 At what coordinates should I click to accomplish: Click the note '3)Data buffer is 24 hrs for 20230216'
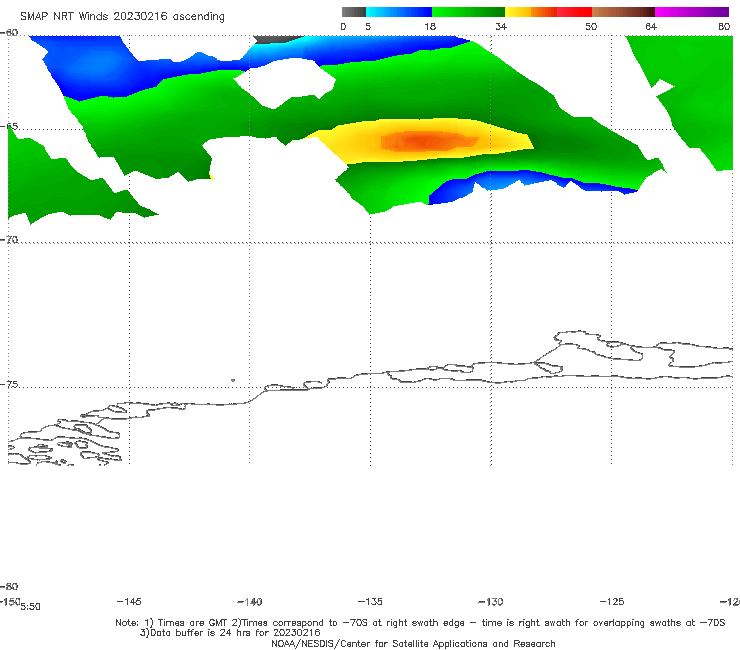click(x=230, y=633)
